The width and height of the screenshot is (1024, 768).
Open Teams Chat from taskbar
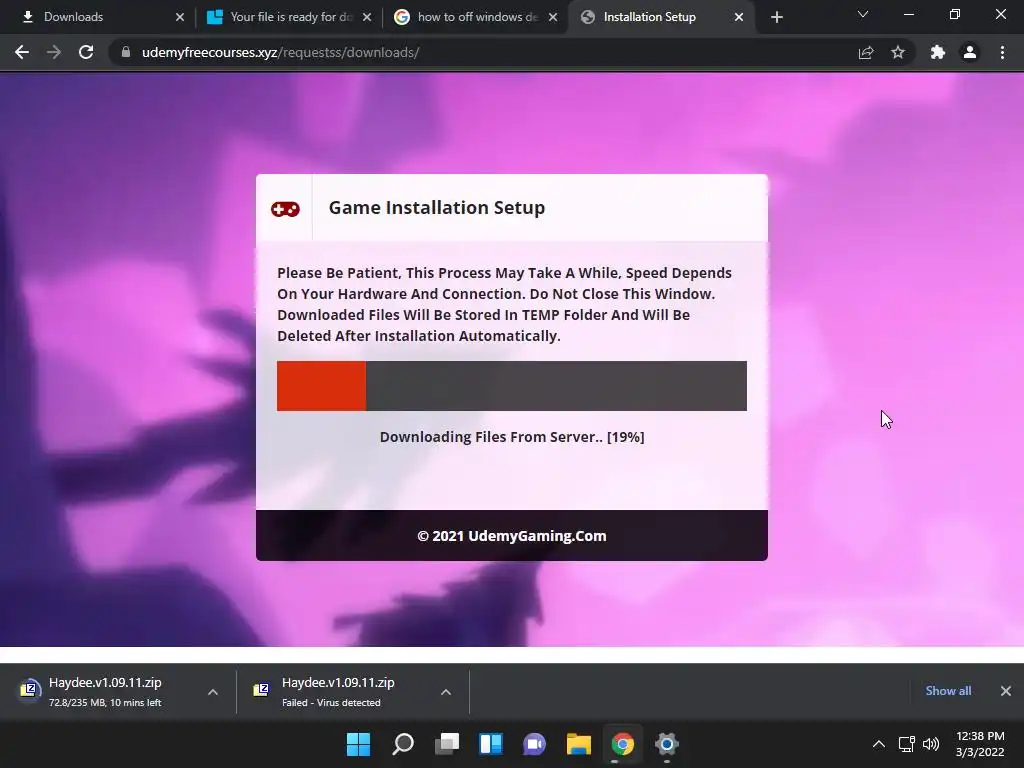coord(534,744)
